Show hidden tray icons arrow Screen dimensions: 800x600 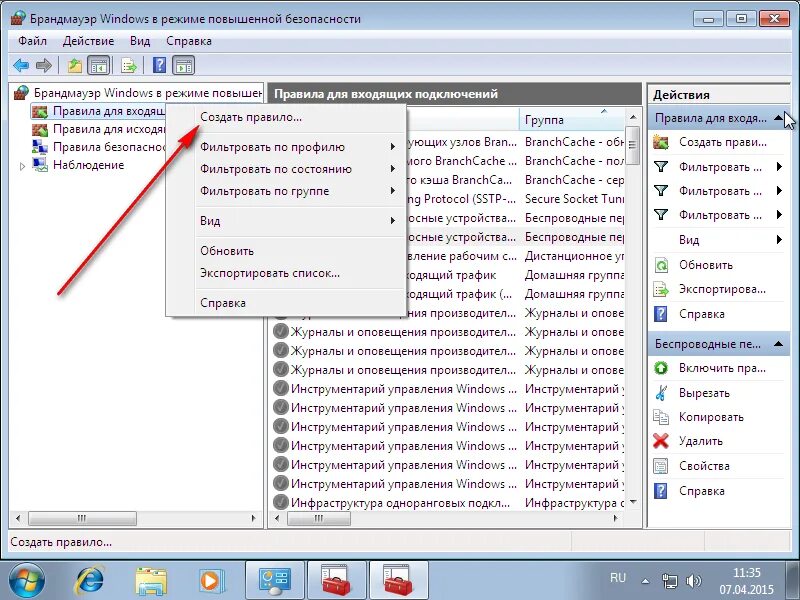645,581
